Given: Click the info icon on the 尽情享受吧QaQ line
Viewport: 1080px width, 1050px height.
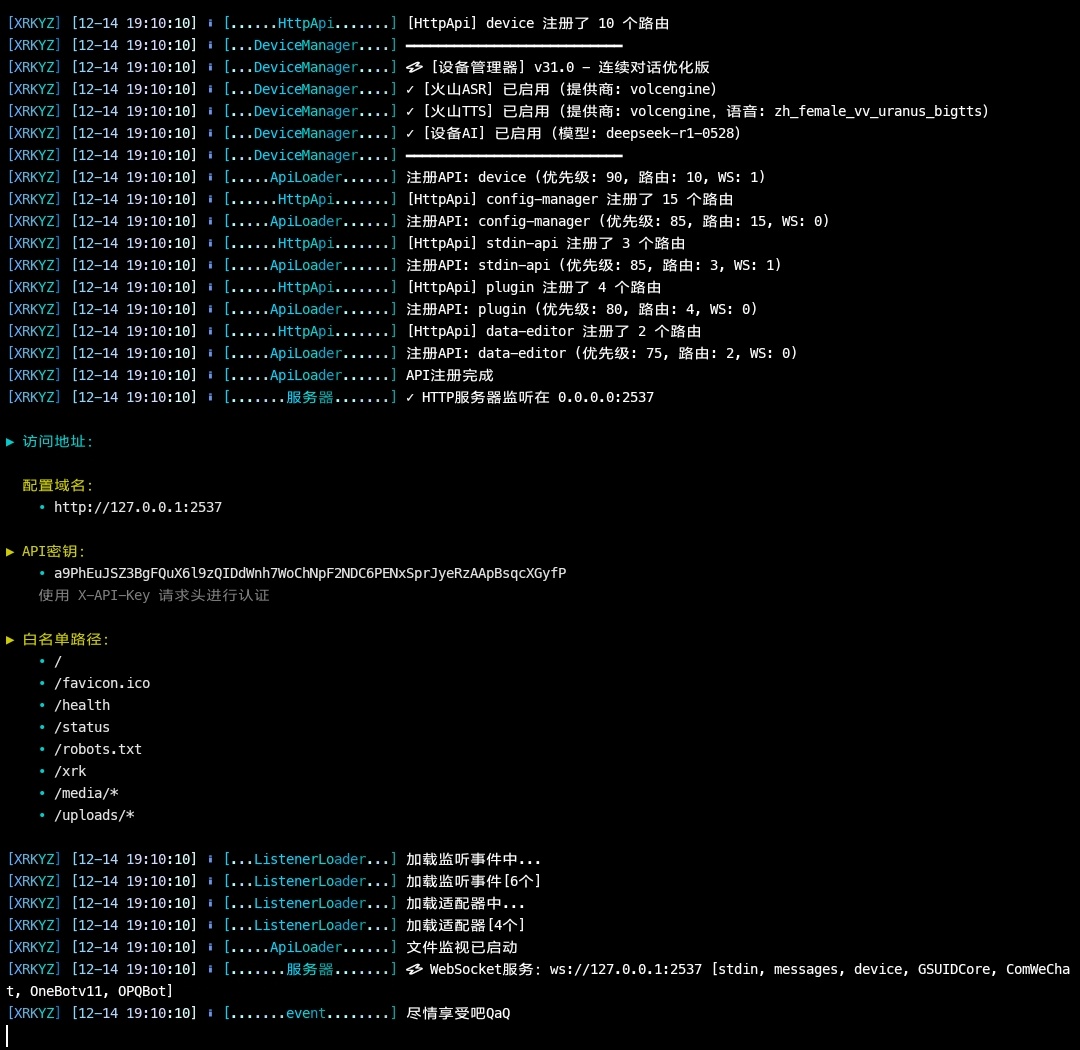Looking at the screenshot, I should coord(210,1013).
